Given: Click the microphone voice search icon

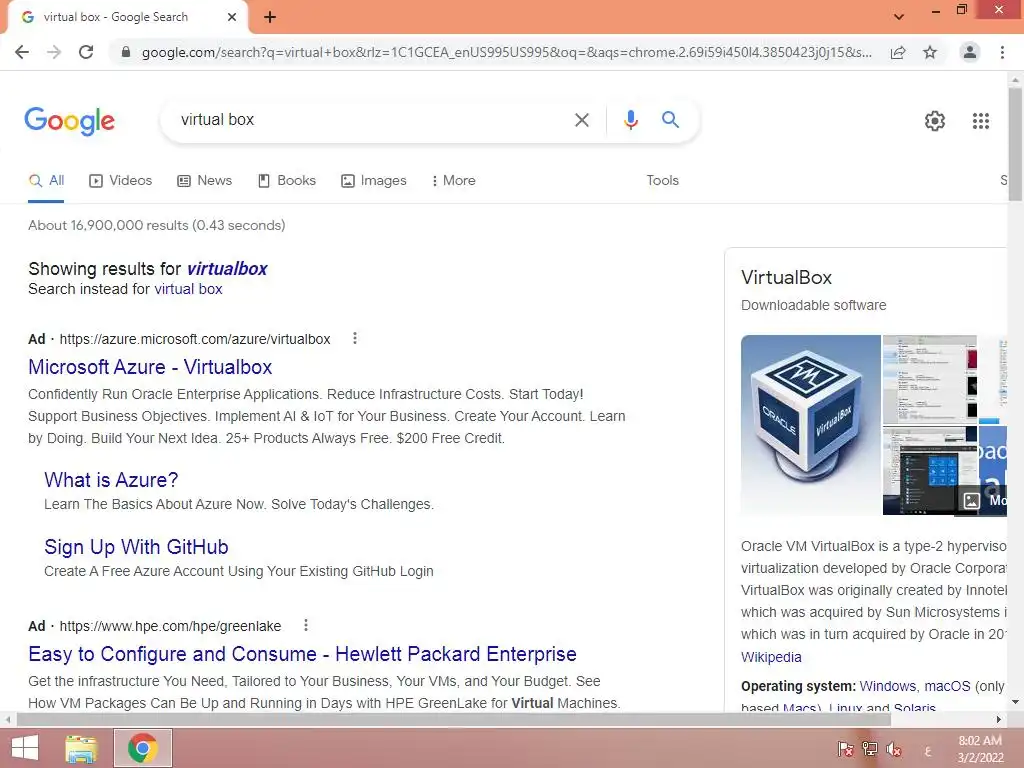Looking at the screenshot, I should coord(630,120).
